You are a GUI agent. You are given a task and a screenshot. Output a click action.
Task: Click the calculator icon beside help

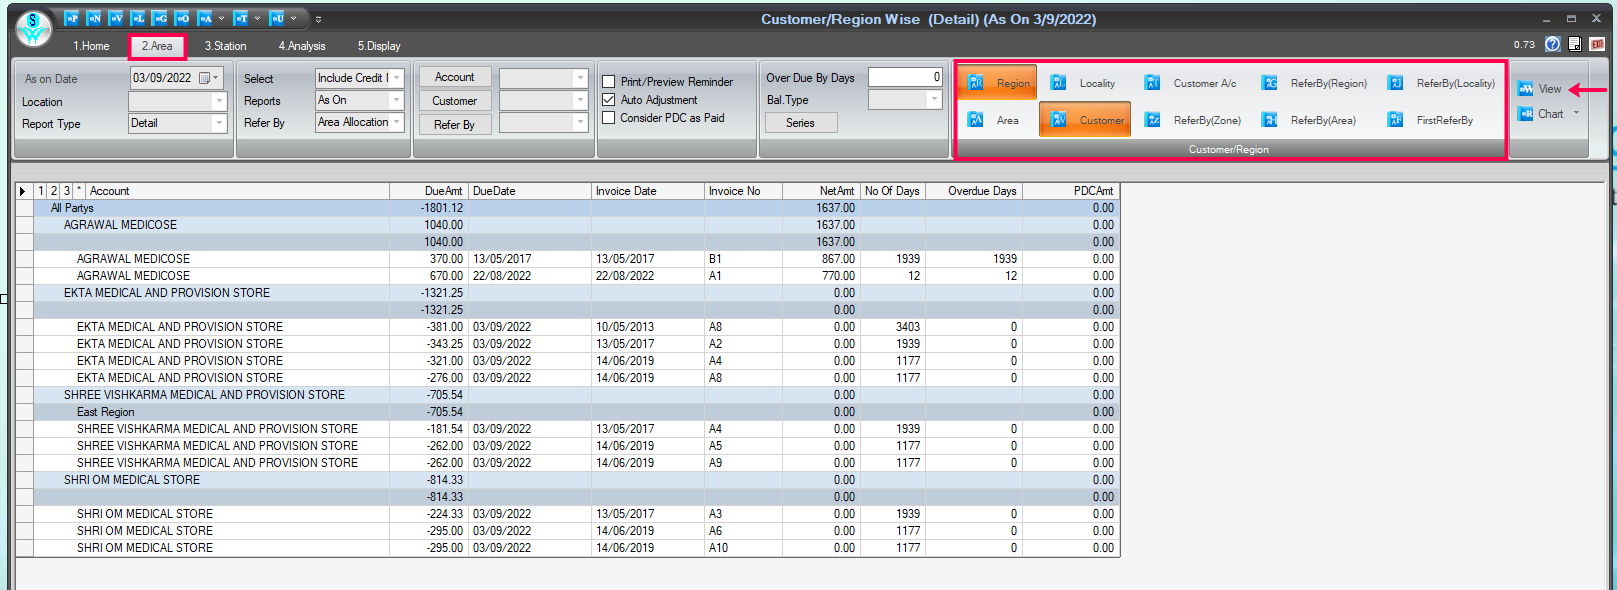click(1574, 44)
